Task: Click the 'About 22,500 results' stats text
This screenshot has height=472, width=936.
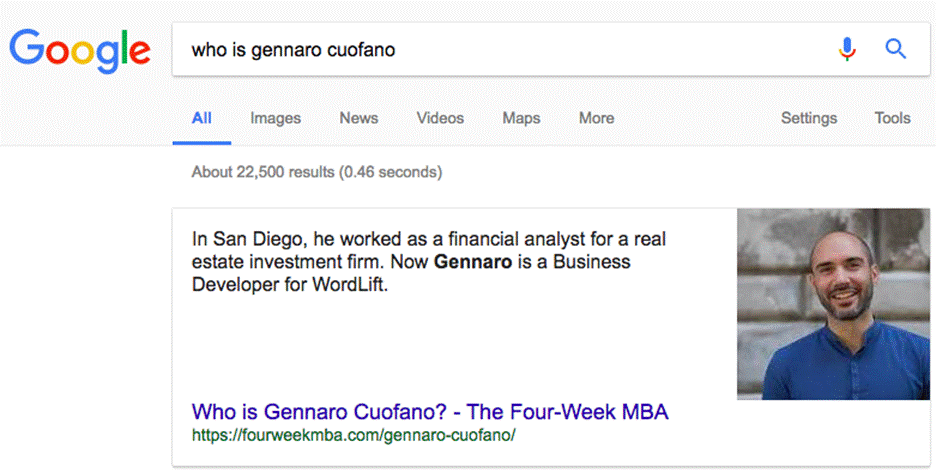Action: click(316, 172)
